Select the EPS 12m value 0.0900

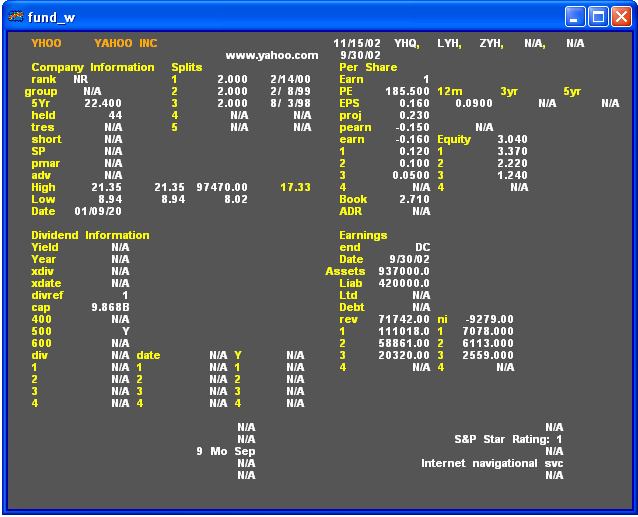pos(474,103)
